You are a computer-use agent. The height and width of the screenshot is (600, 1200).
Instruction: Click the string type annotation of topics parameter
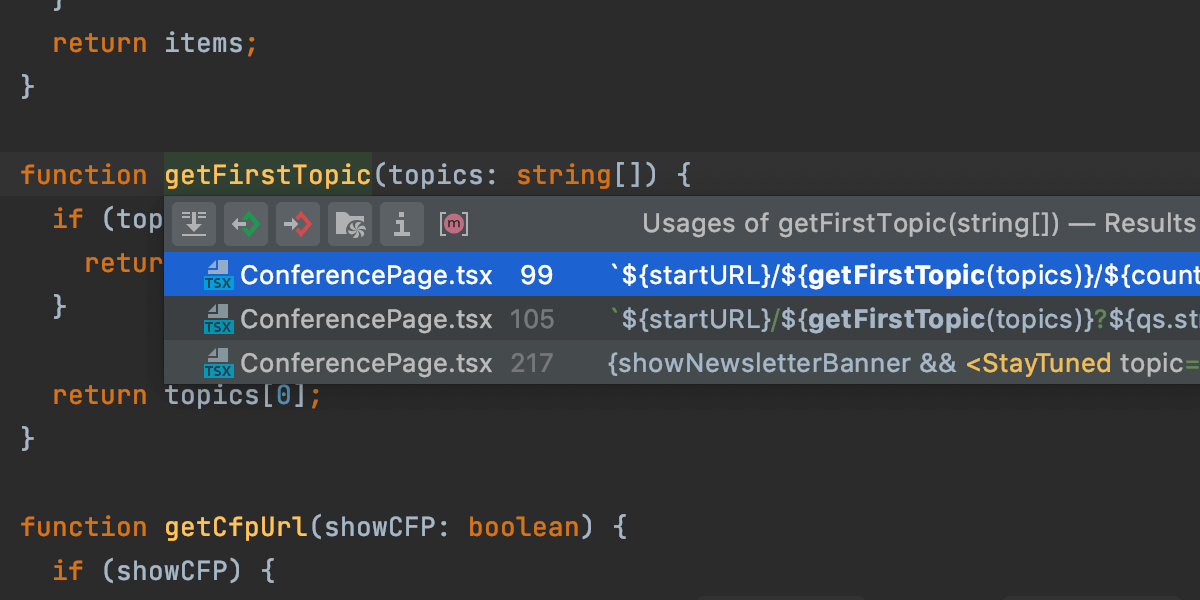(563, 174)
